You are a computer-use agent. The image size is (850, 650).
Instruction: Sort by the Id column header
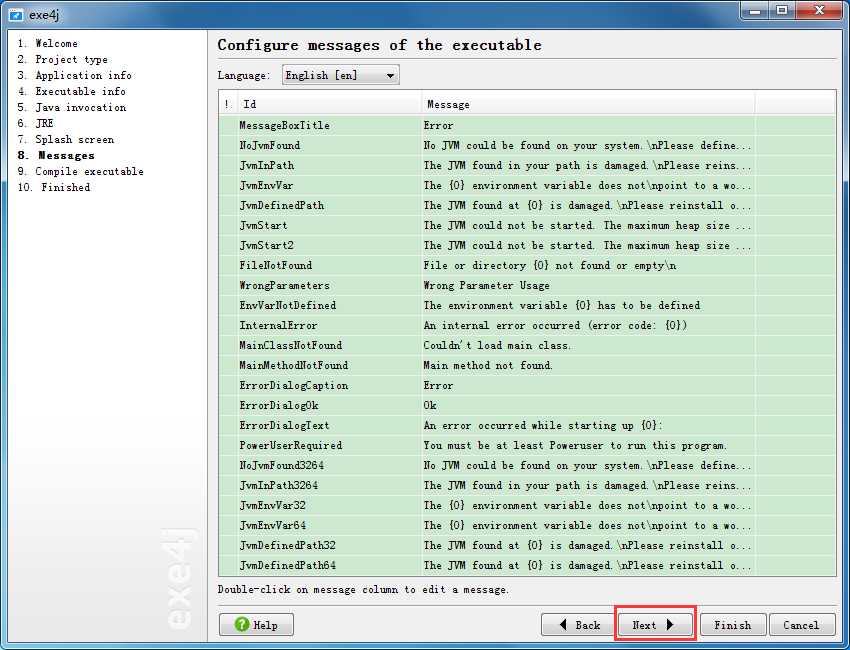pyautogui.click(x=330, y=104)
